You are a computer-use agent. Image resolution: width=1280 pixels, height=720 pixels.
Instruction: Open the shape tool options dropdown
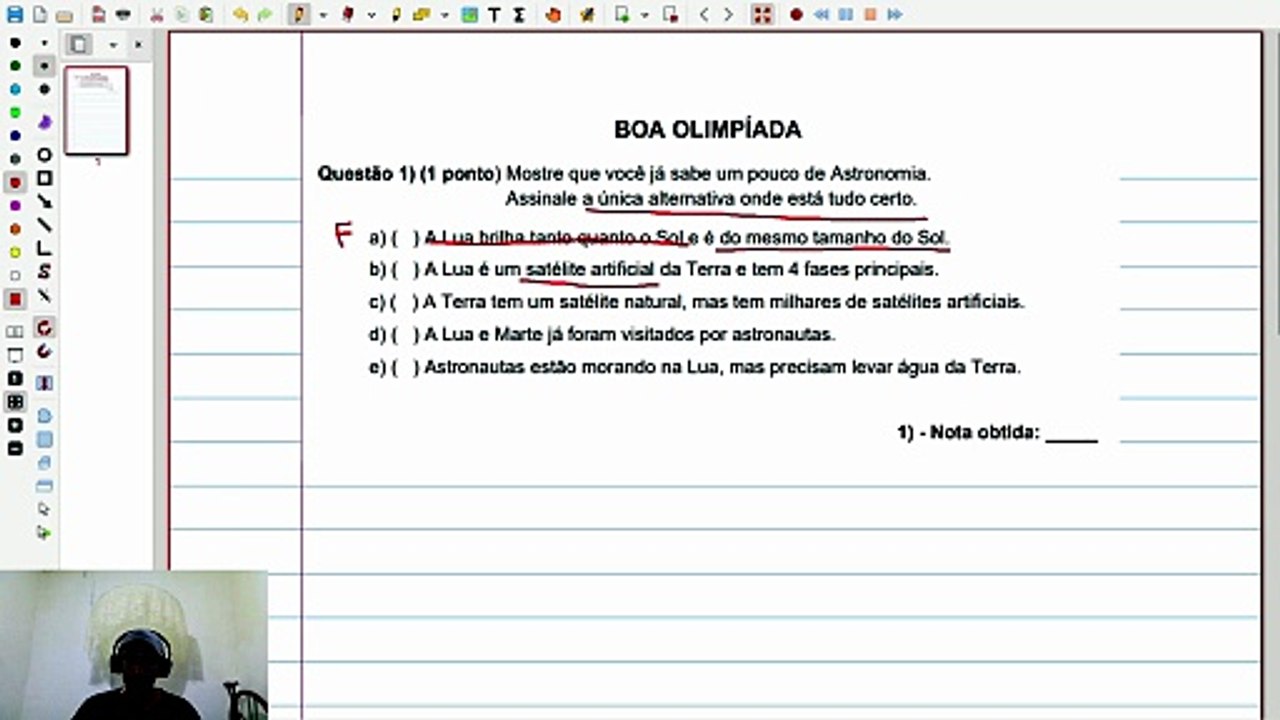coord(445,15)
